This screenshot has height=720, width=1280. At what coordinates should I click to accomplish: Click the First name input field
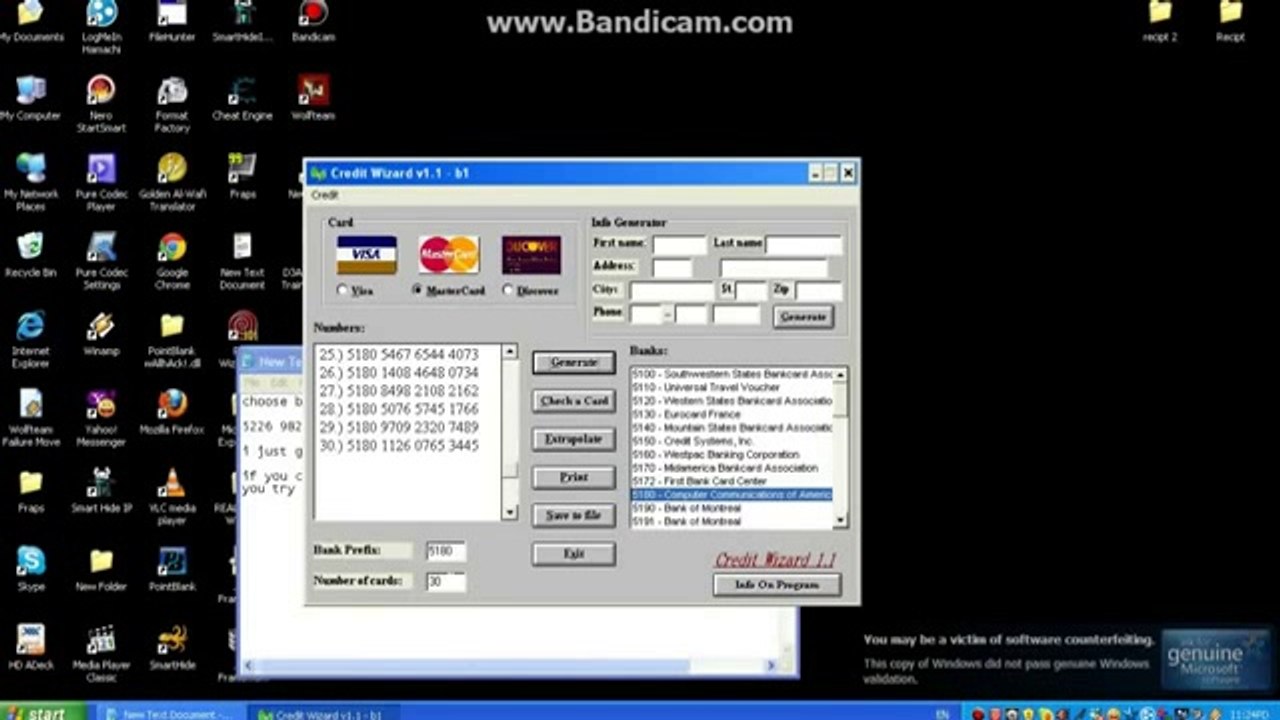(x=679, y=244)
